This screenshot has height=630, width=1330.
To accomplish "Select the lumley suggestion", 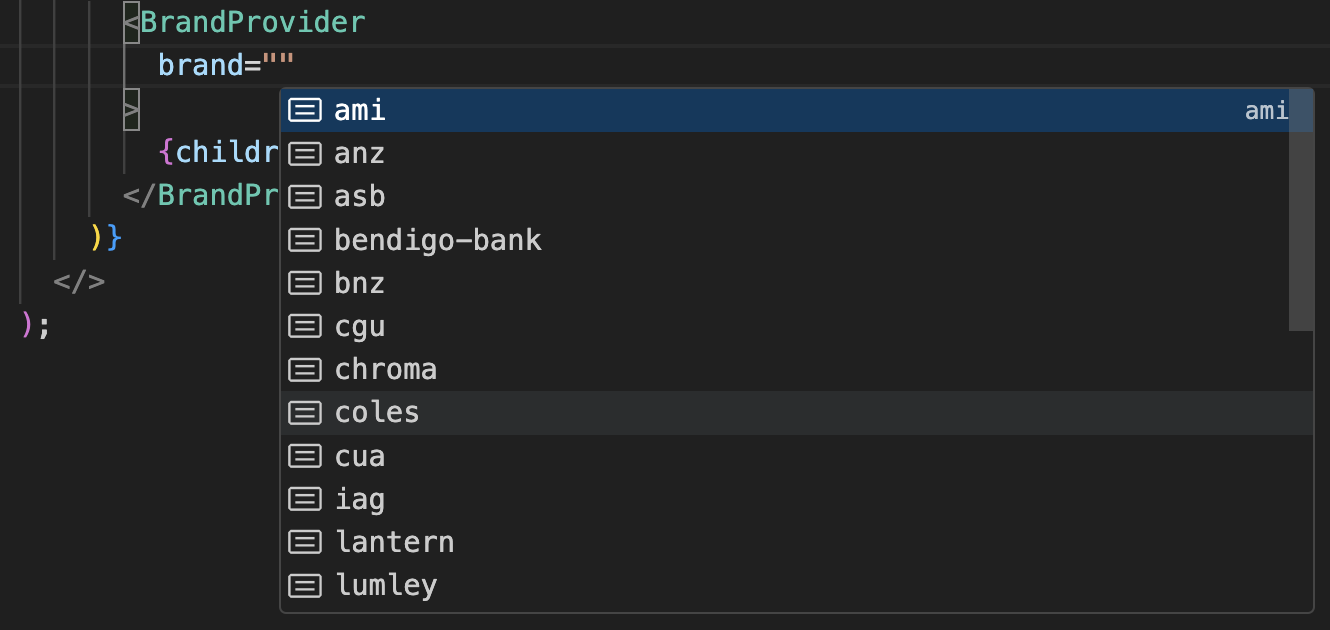I will pyautogui.click(x=387, y=585).
